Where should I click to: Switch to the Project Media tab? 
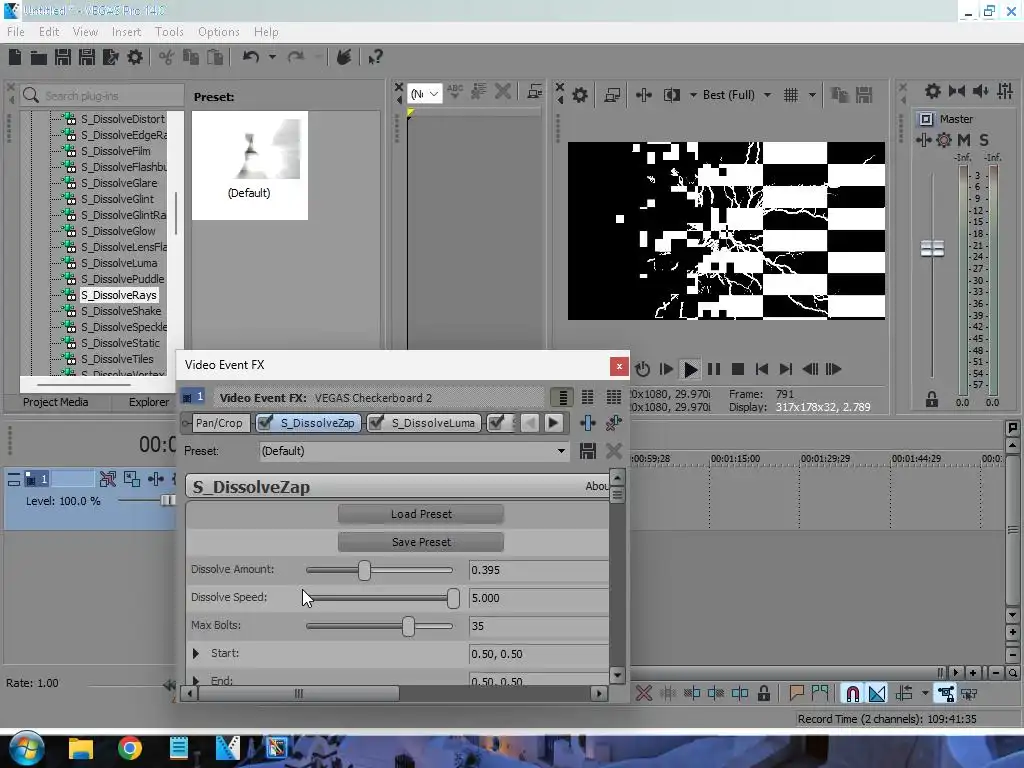point(56,402)
